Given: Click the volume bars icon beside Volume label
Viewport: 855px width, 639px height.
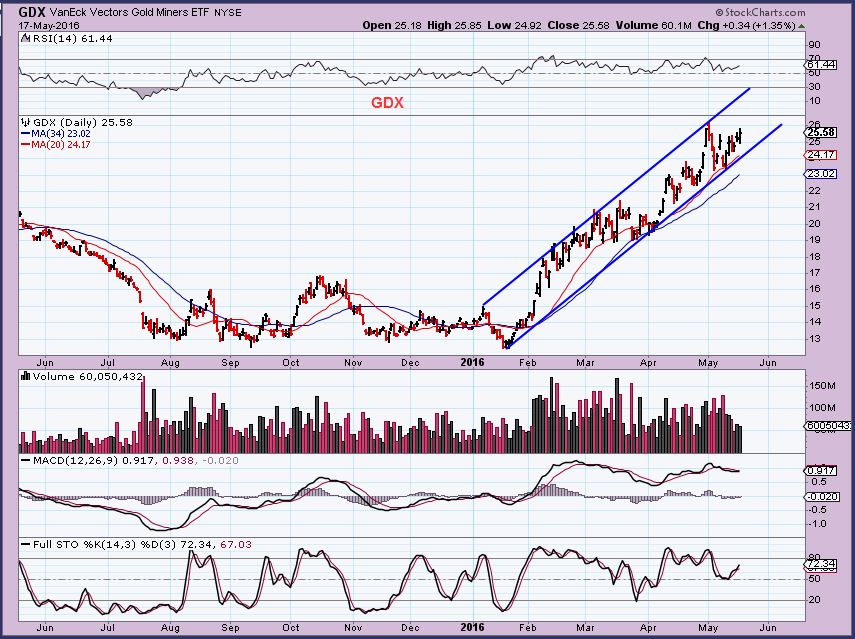Looking at the screenshot, I should (x=26, y=376).
